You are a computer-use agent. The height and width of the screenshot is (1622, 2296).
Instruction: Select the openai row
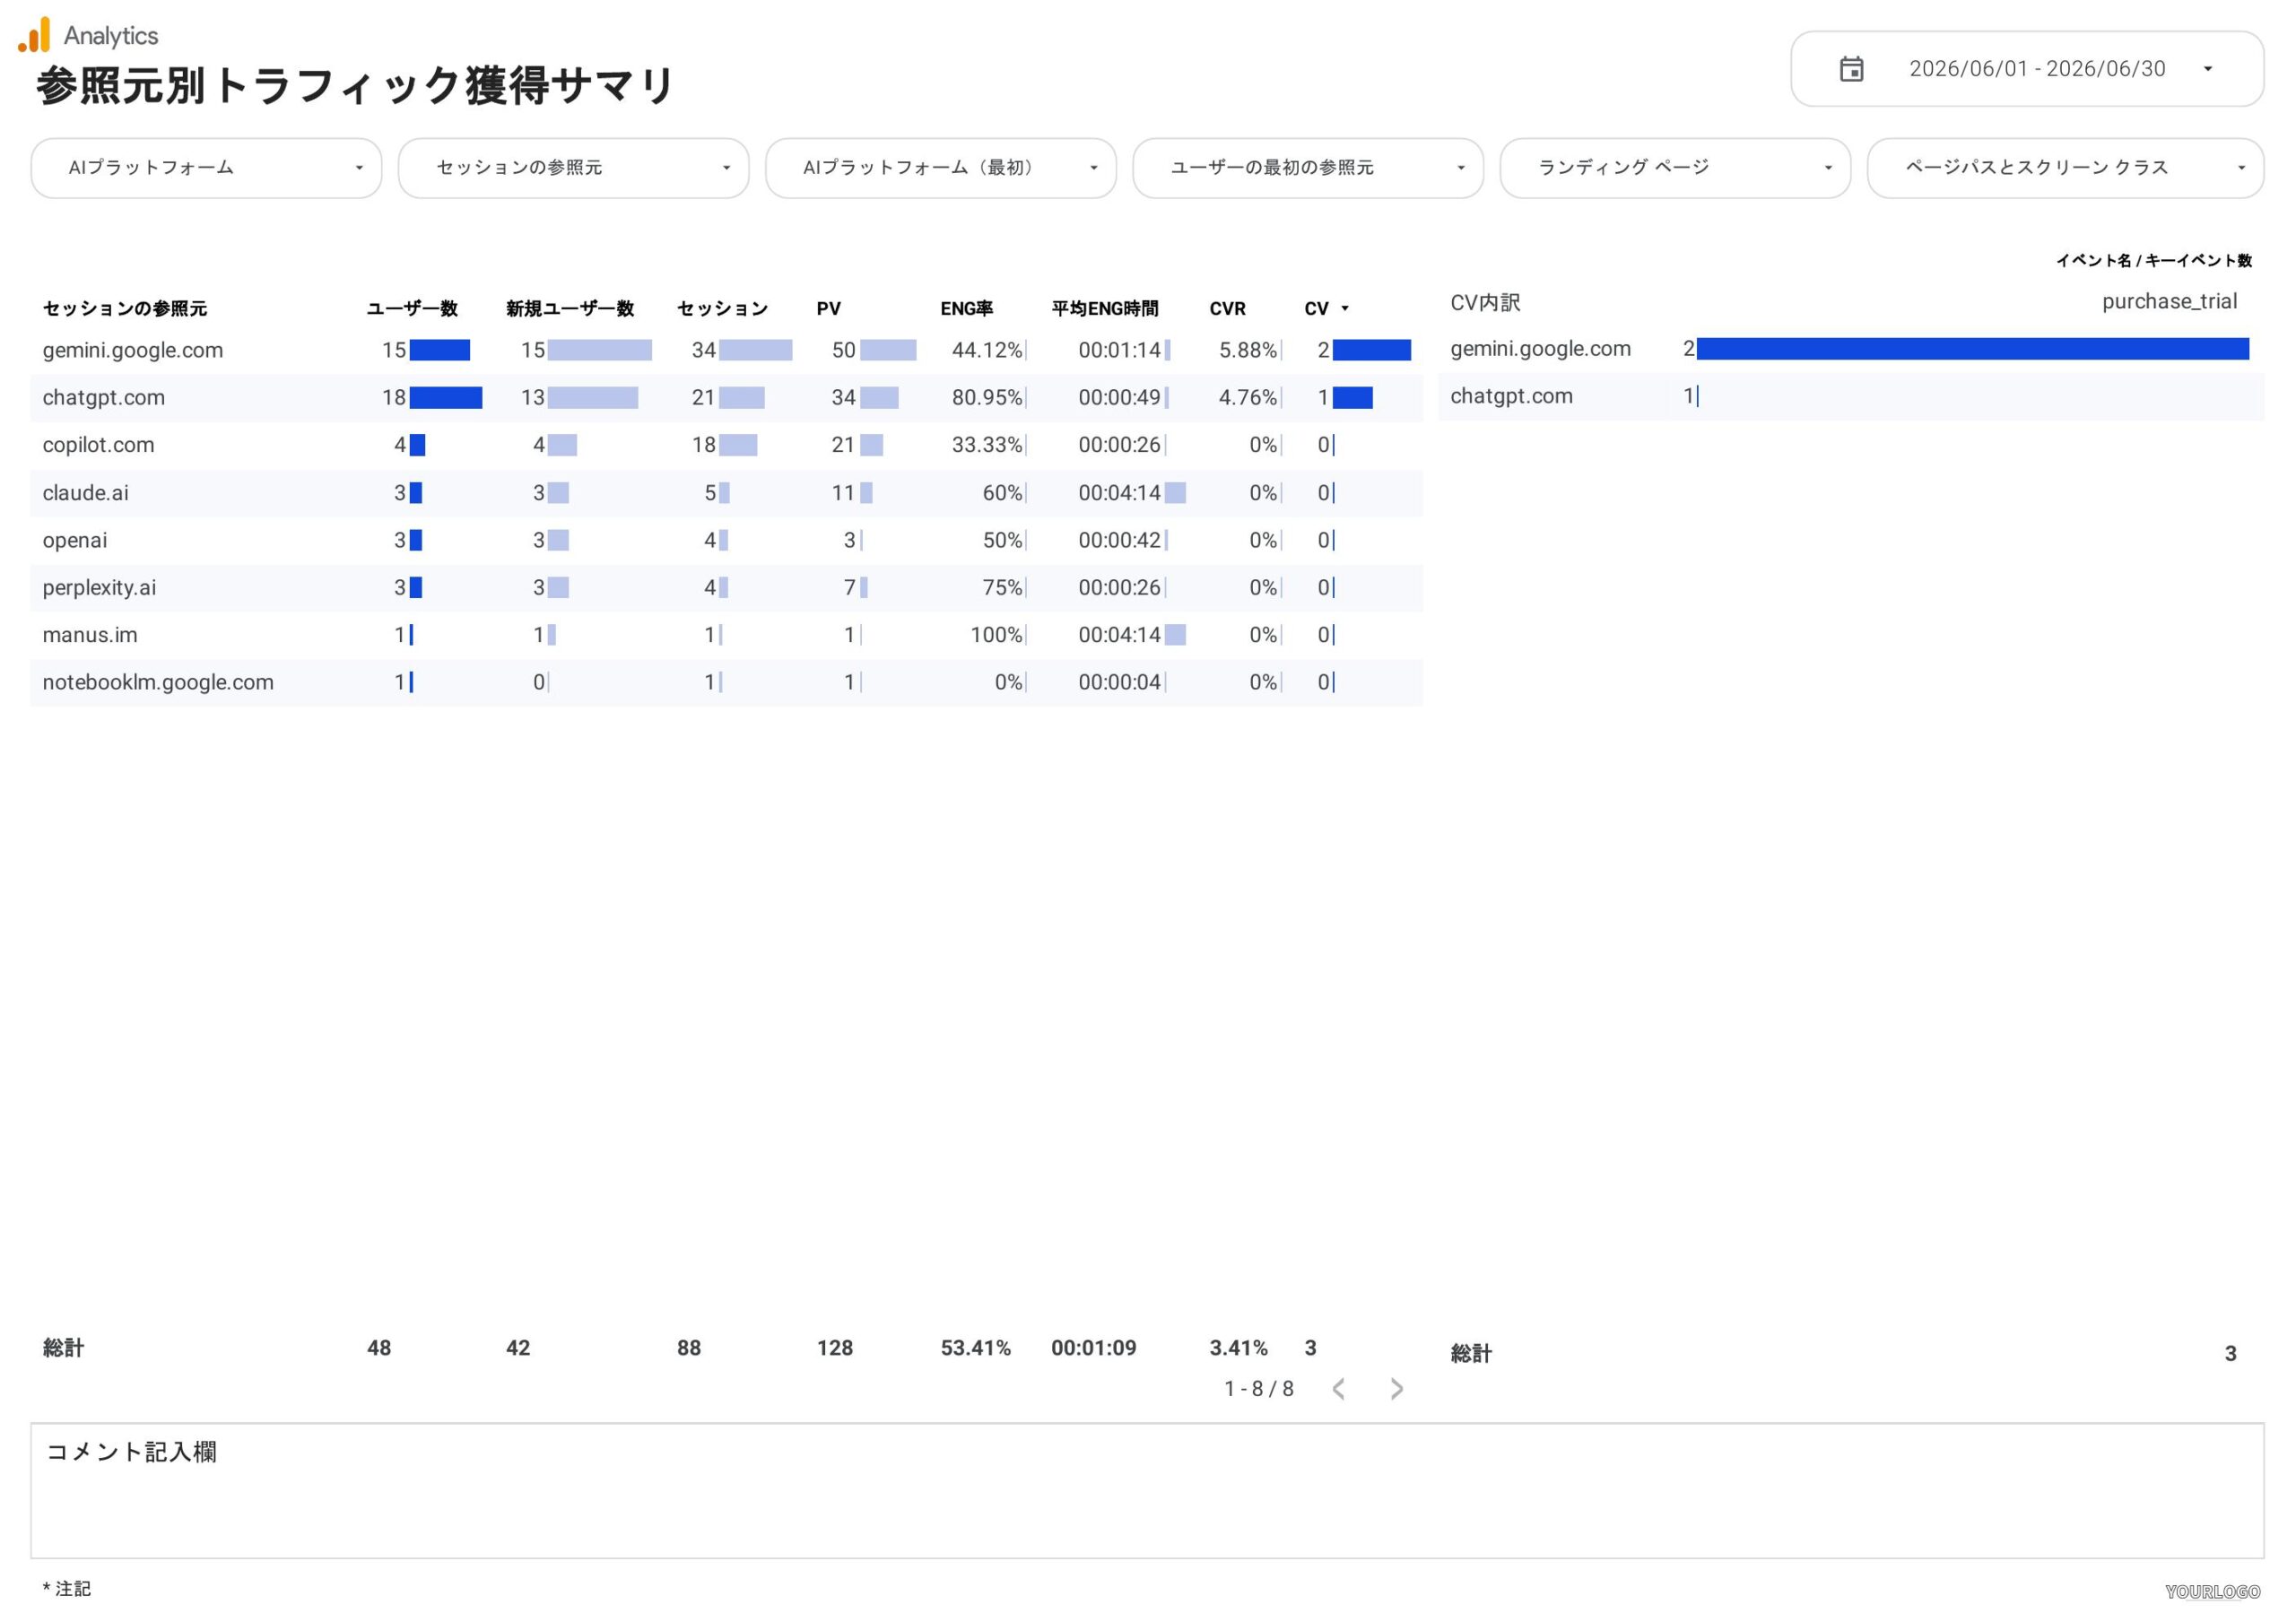pos(726,540)
